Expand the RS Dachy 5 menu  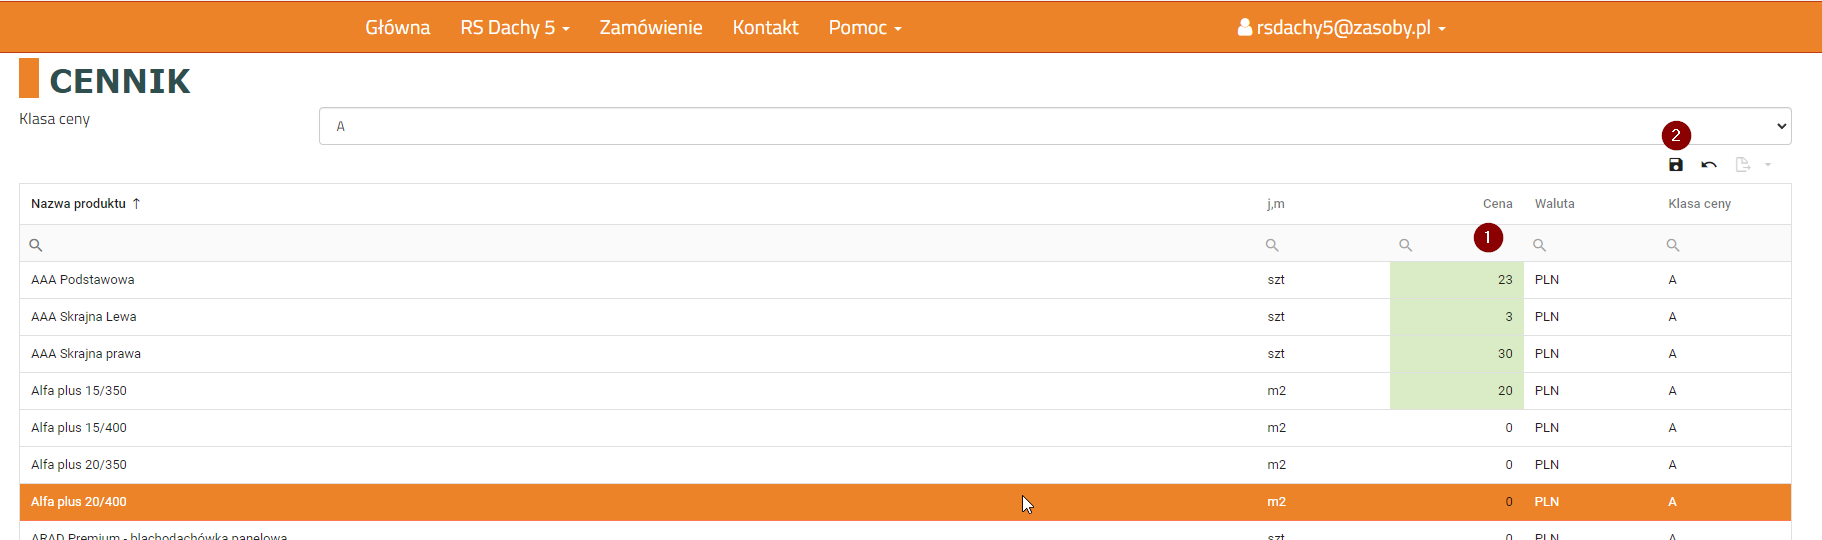[x=514, y=28]
